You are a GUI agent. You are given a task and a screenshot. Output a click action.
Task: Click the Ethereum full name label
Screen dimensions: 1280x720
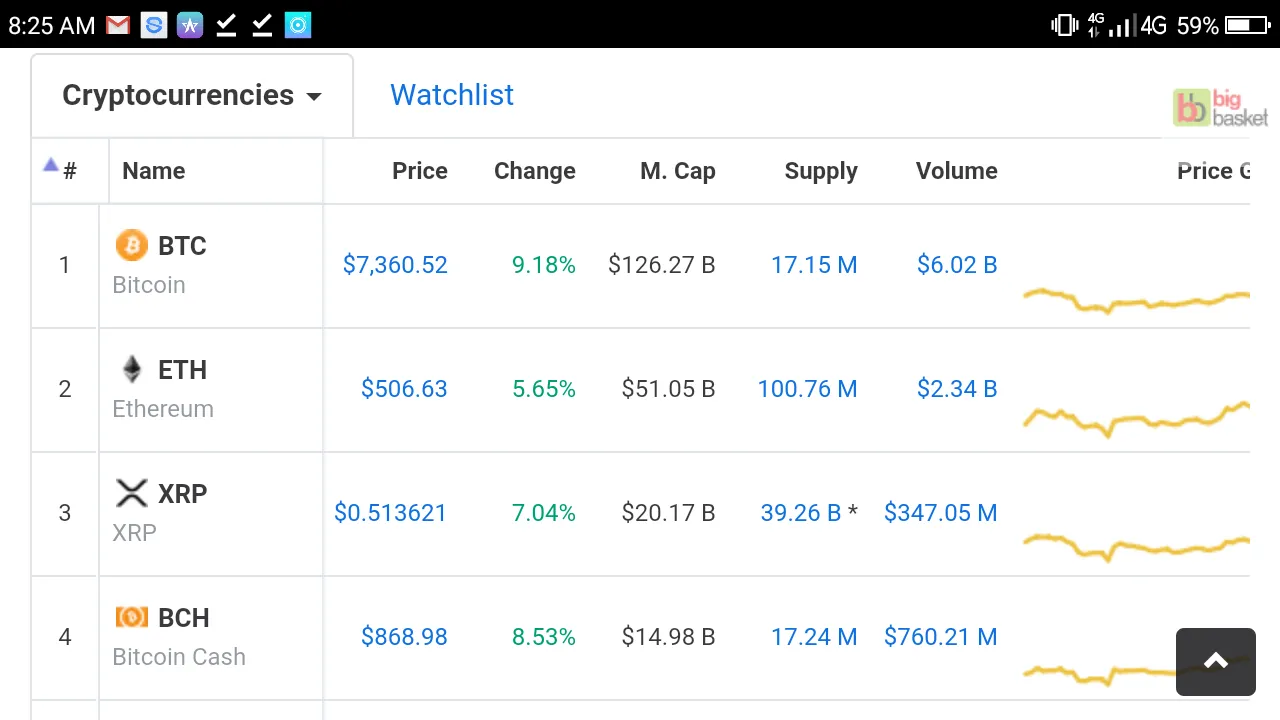(163, 409)
